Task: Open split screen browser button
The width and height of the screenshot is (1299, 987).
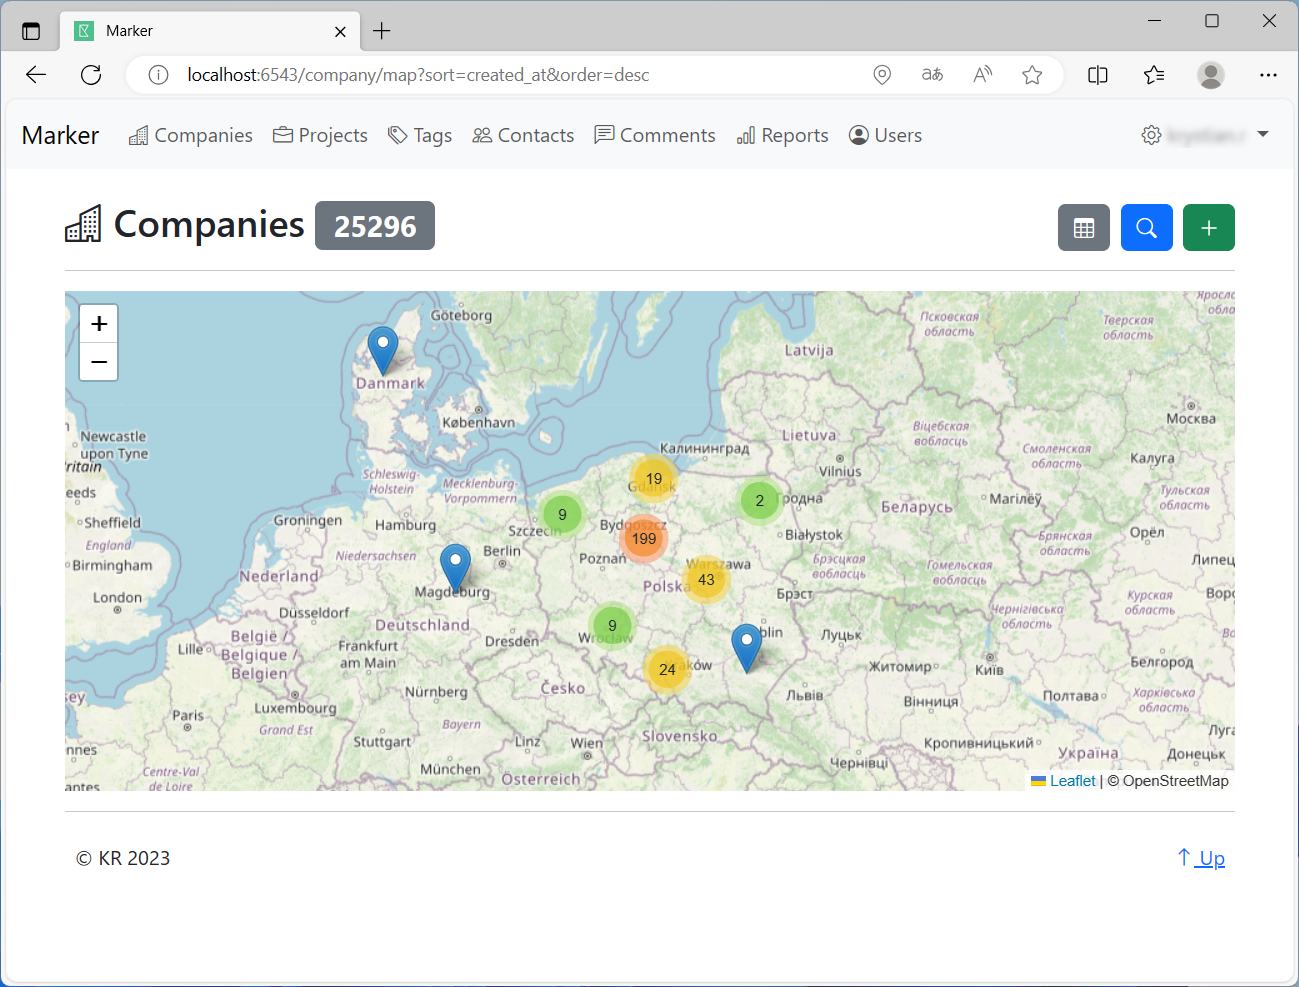Action: 1098,75
